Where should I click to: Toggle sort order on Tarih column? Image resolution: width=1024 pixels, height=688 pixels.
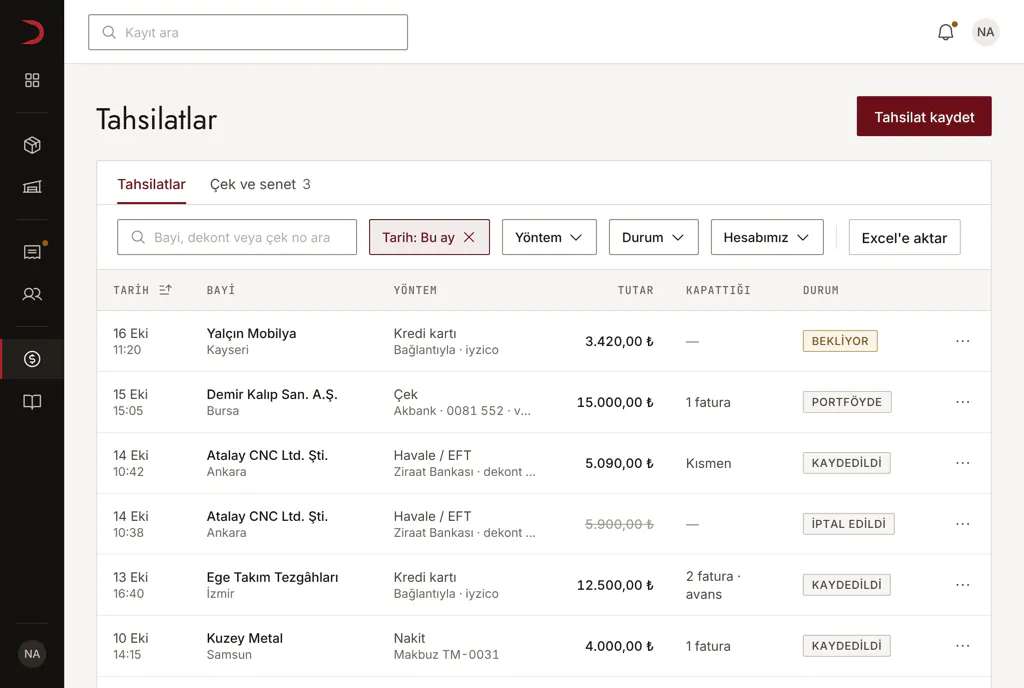[x=165, y=290]
